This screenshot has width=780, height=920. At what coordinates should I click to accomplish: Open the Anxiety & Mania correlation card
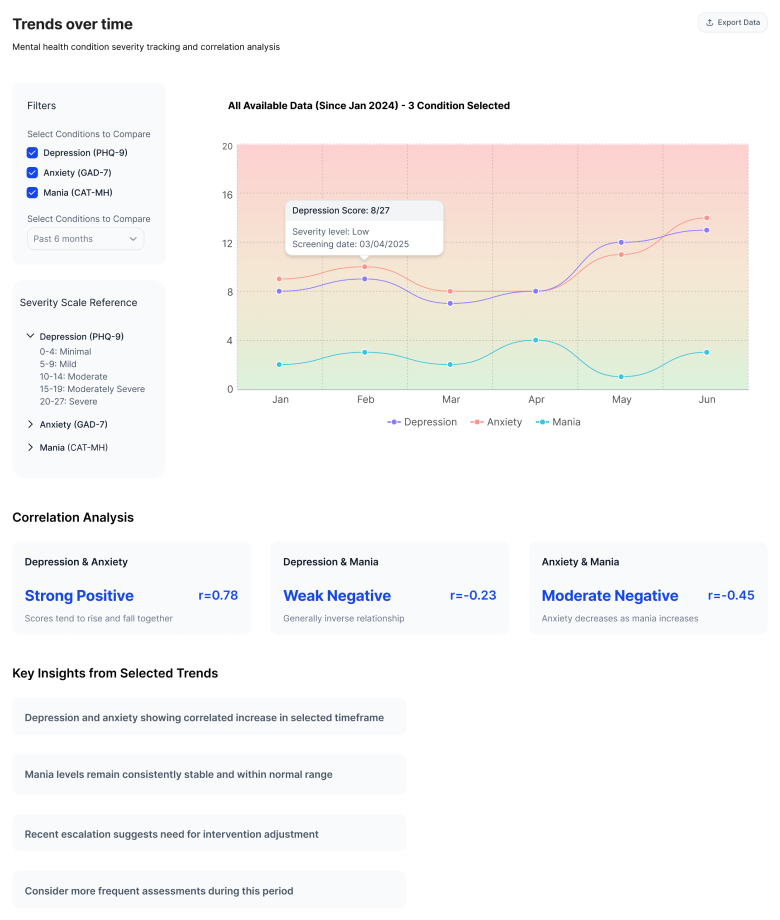tap(649, 588)
